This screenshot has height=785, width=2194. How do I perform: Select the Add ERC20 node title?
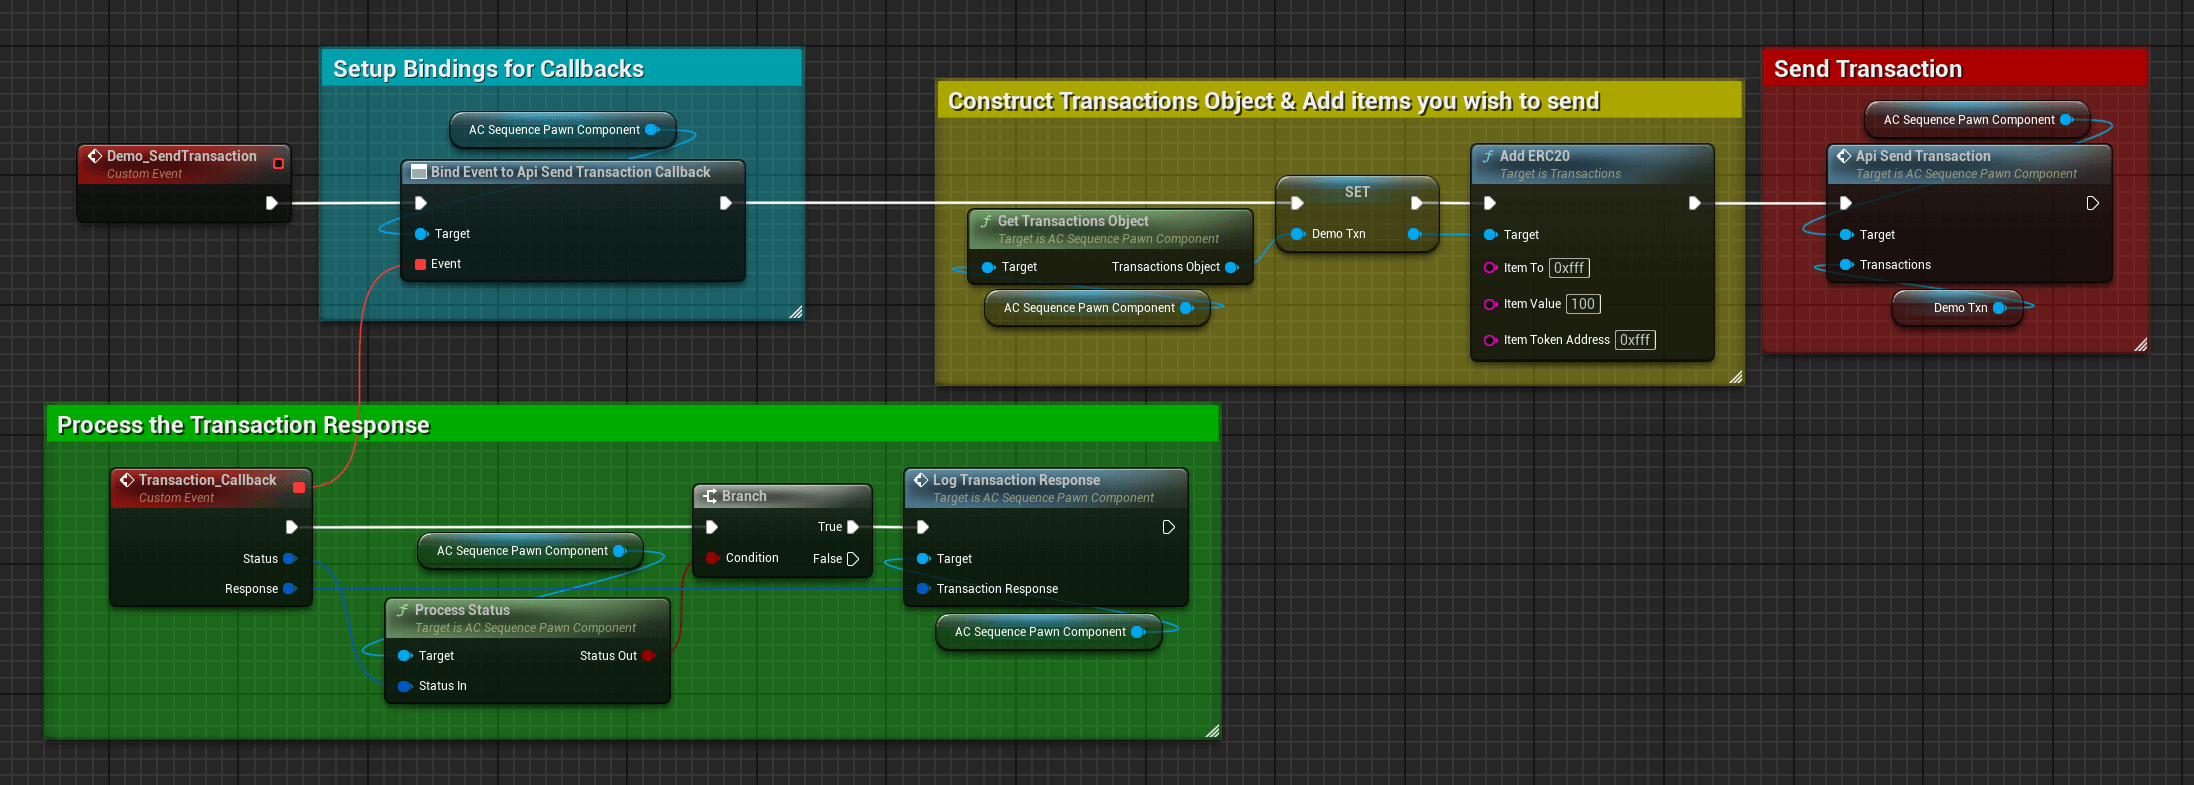coord(1534,156)
